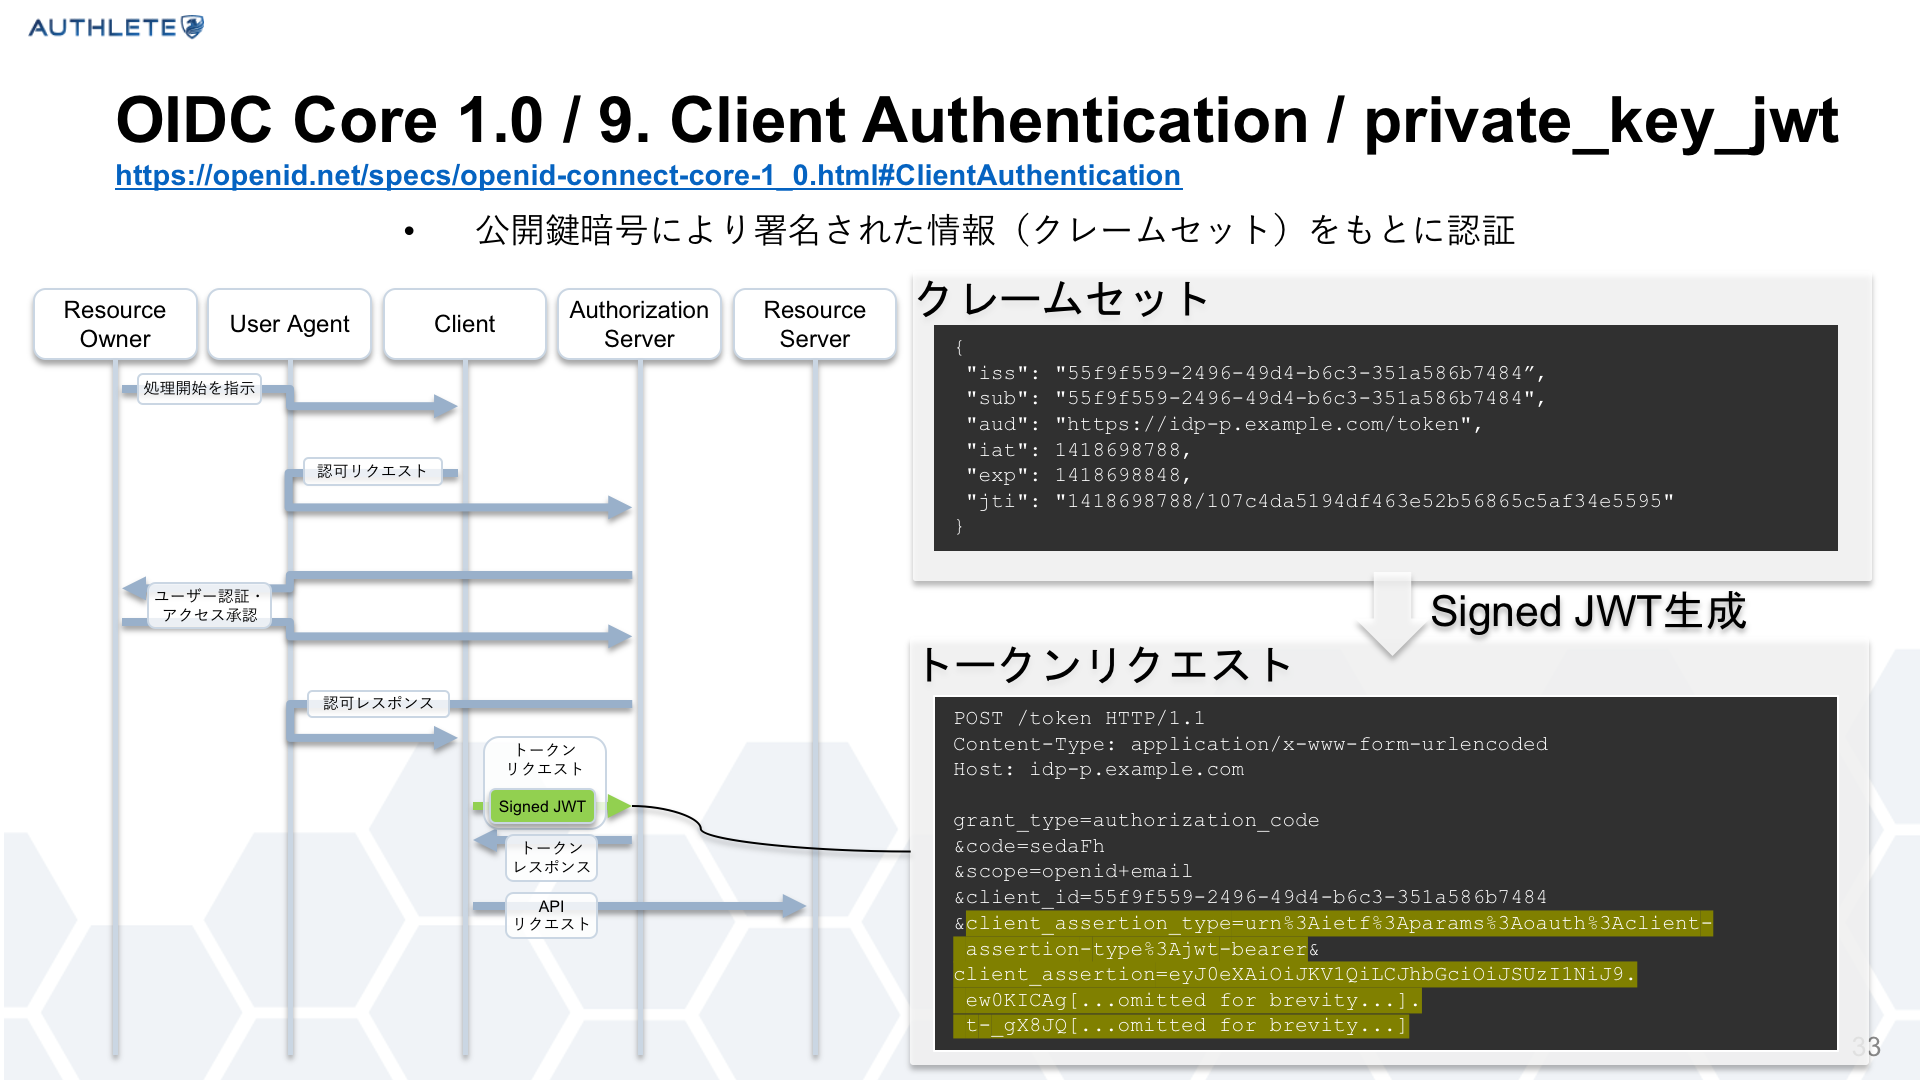This screenshot has height=1080, width=1920.
Task: Select the Resource Owner box
Action: [115, 324]
